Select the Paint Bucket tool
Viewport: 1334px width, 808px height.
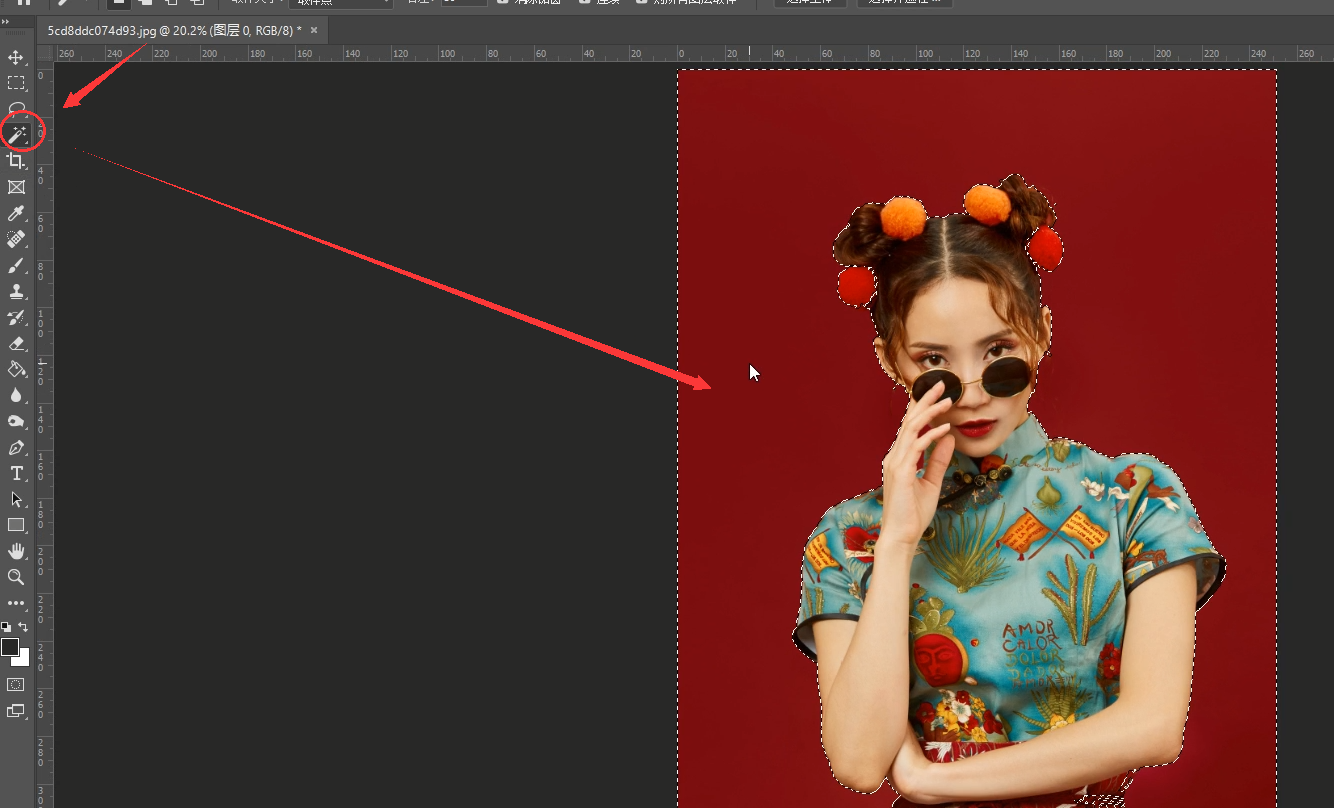(x=16, y=369)
